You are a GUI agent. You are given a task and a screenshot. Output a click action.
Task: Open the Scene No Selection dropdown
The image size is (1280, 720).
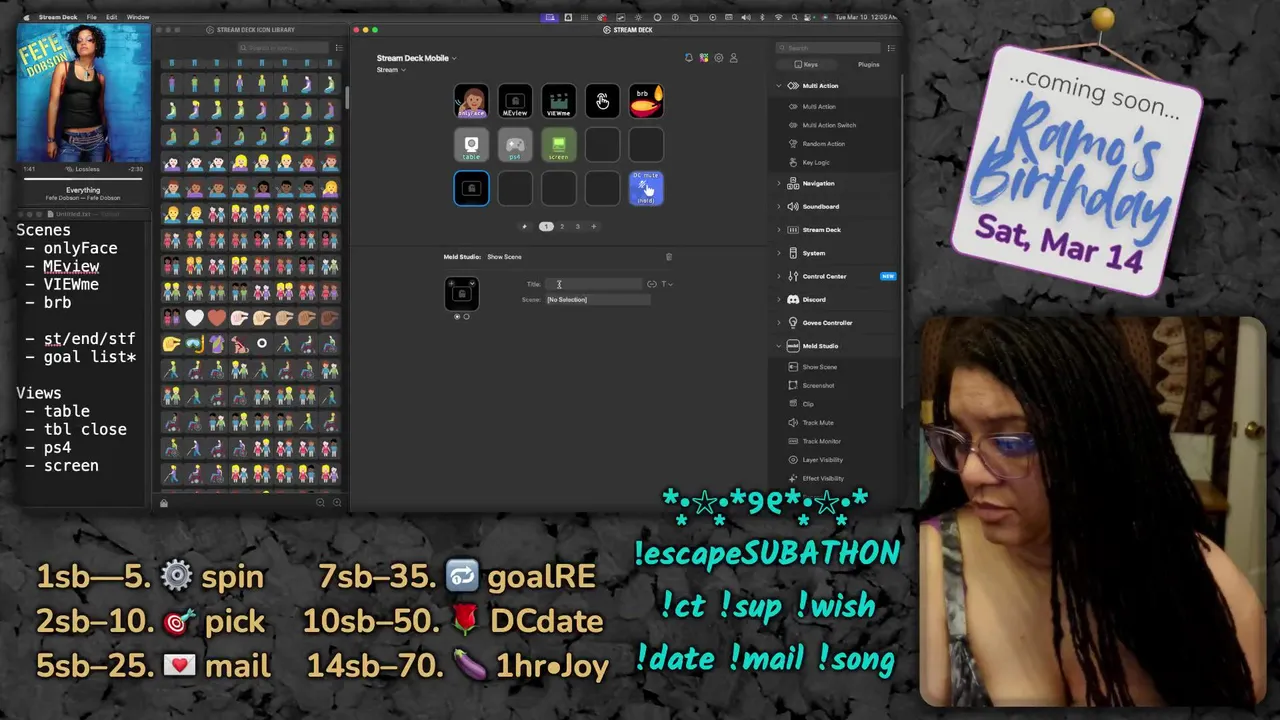click(598, 299)
